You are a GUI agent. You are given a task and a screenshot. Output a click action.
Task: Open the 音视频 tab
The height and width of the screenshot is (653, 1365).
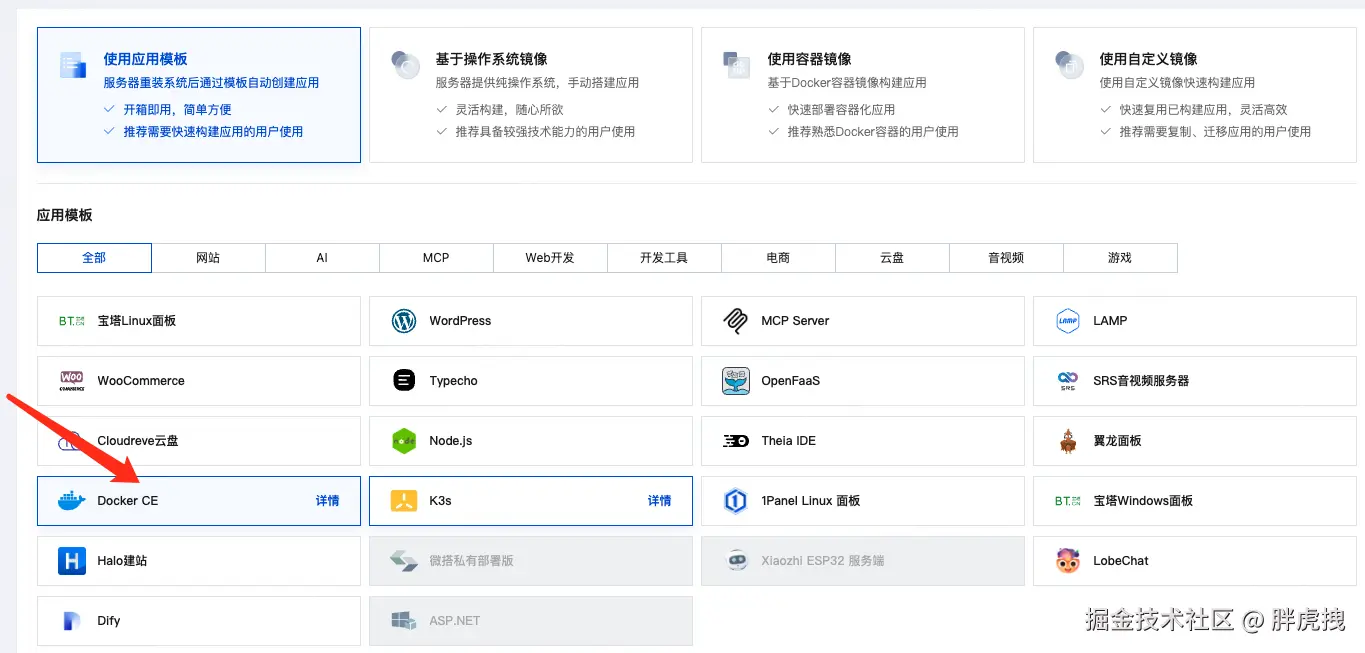pos(1006,258)
